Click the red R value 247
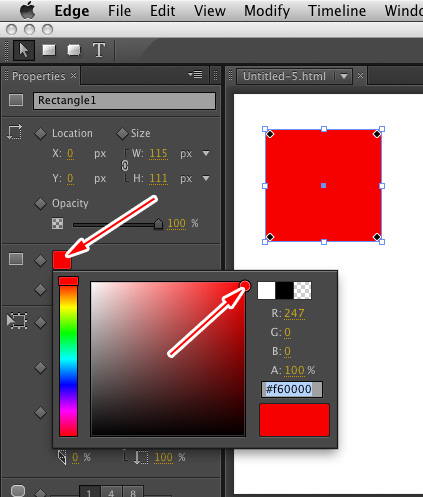 point(294,313)
